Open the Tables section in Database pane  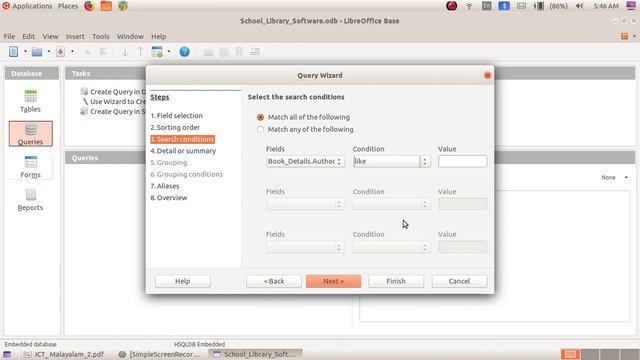[x=30, y=101]
